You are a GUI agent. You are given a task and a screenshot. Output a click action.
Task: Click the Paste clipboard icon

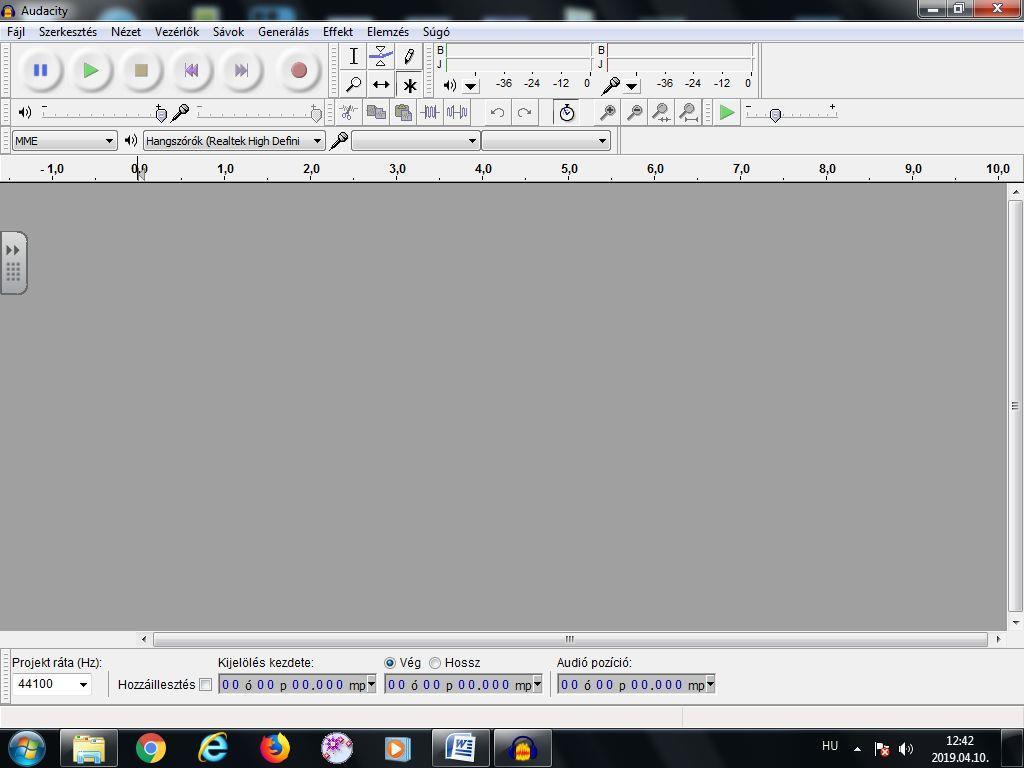[403, 112]
